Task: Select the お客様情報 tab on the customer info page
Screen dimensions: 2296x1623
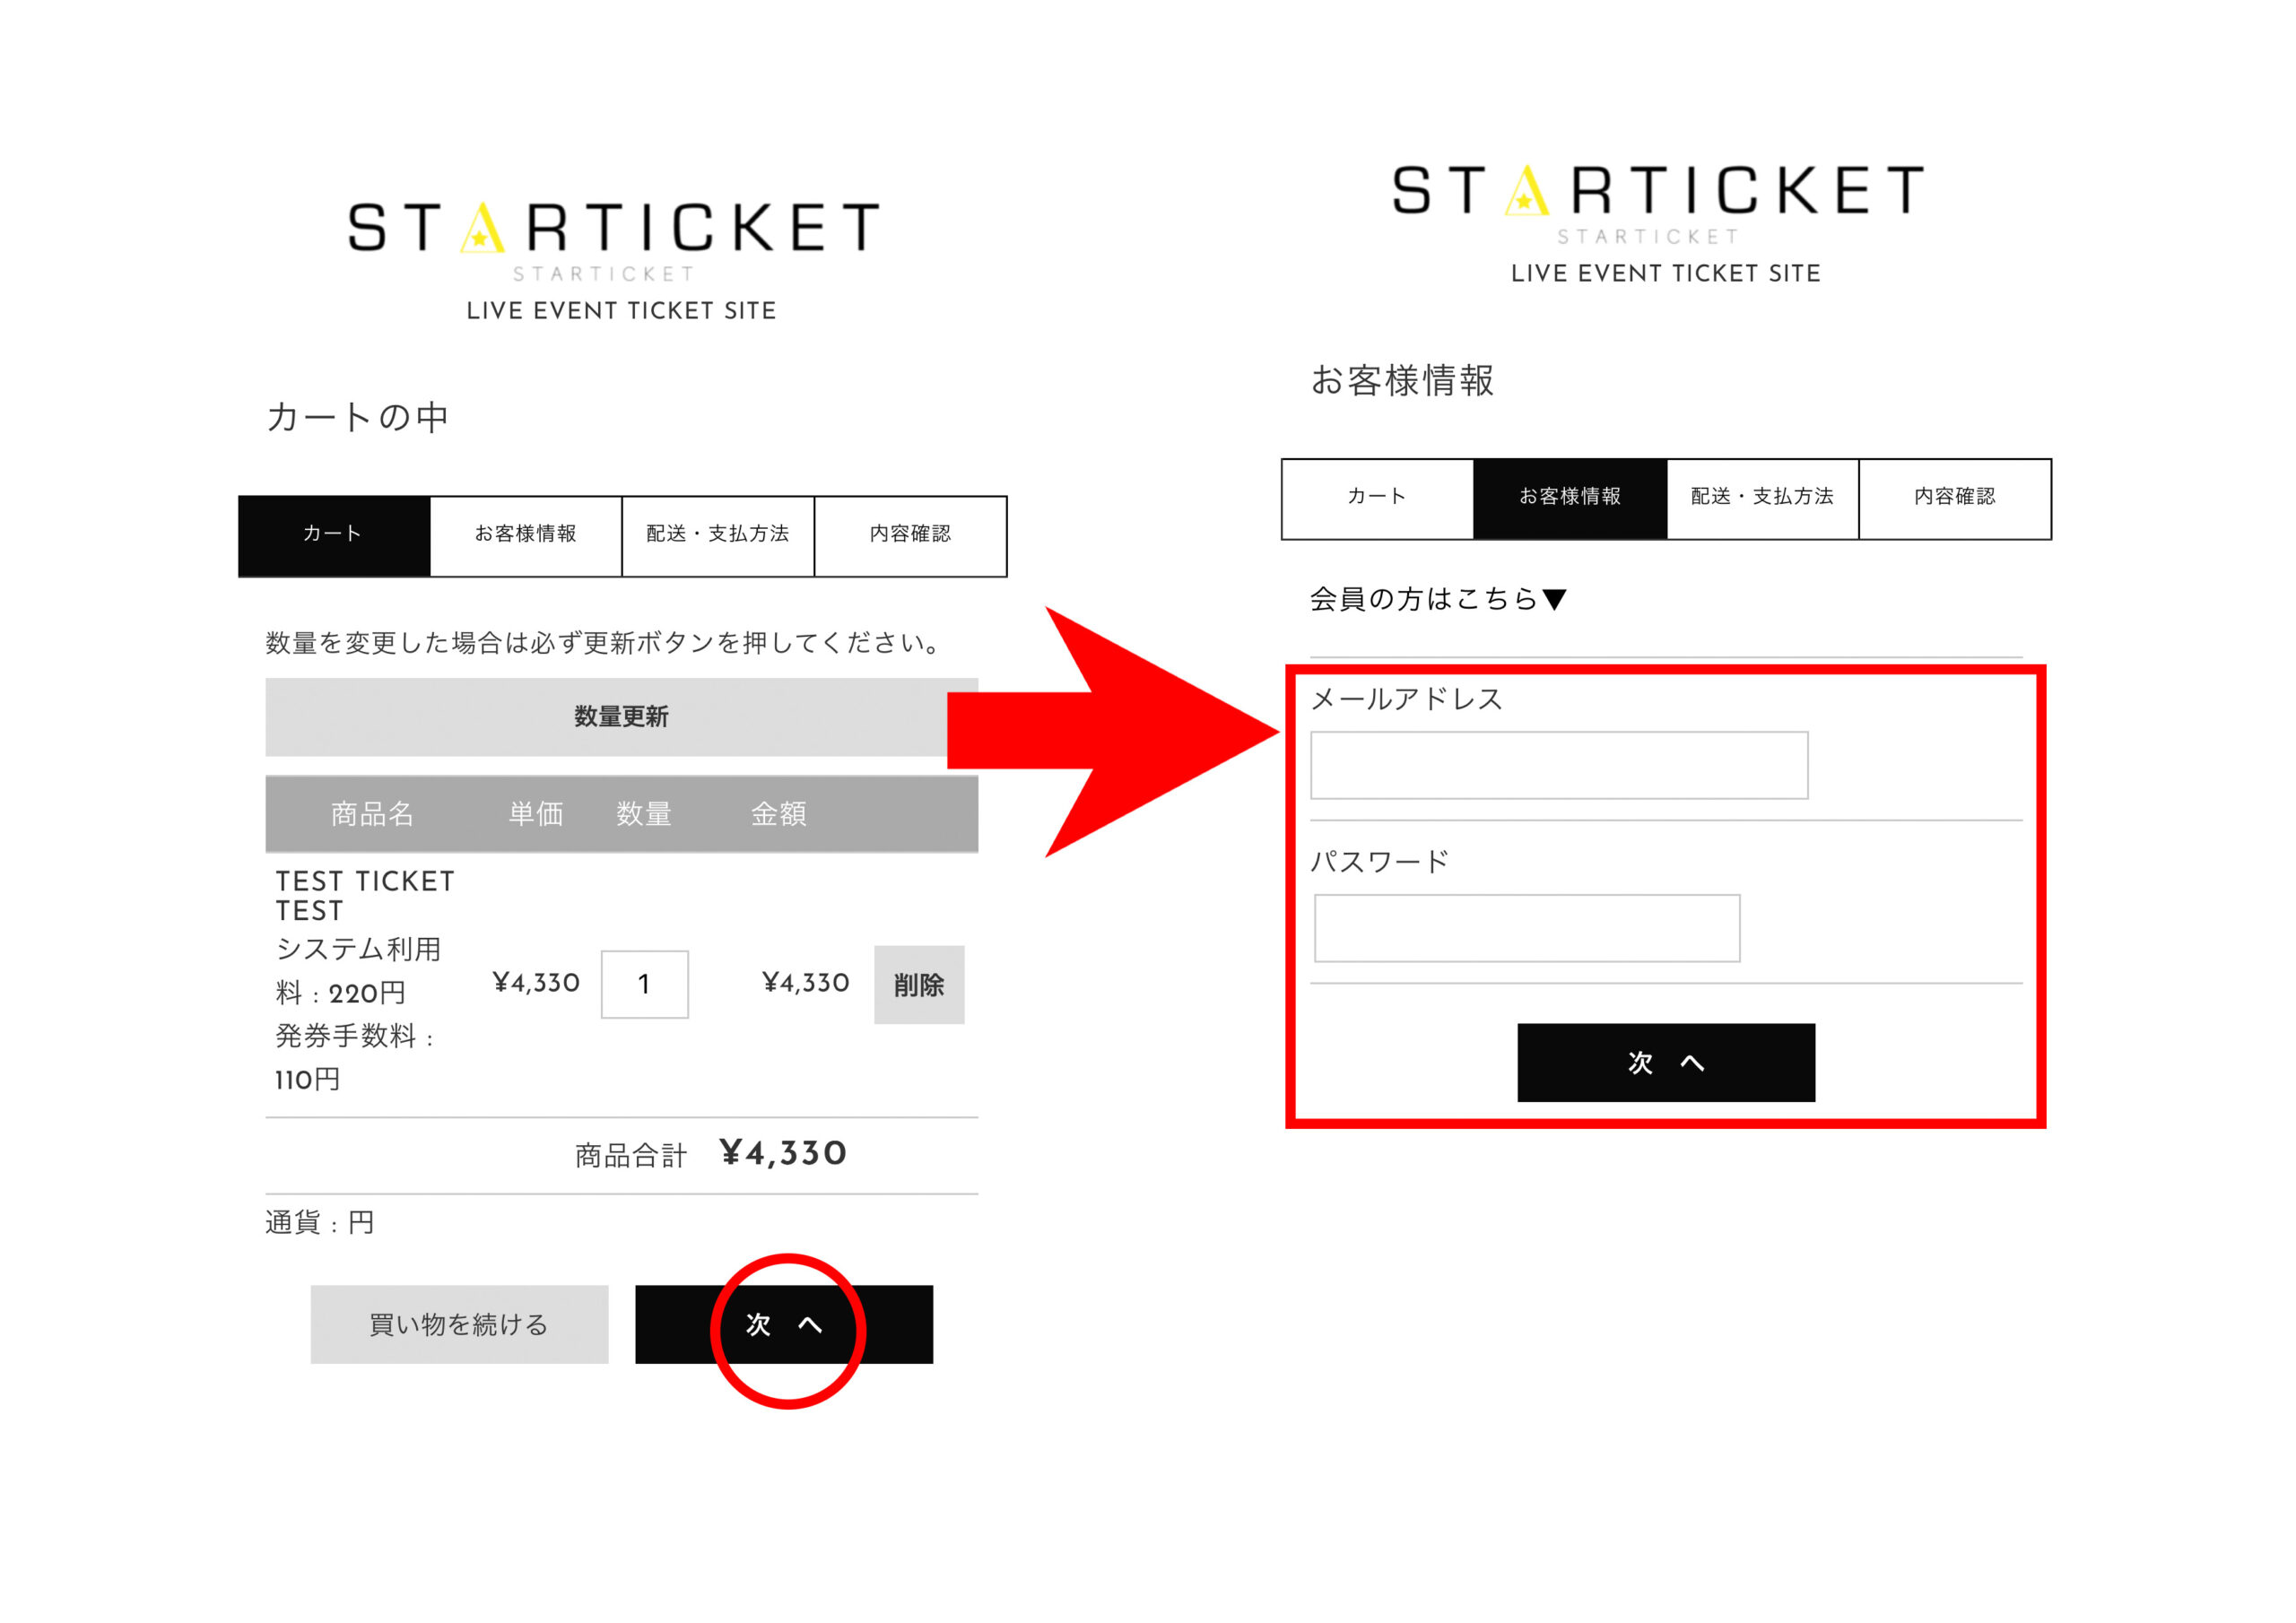Action: (1570, 499)
